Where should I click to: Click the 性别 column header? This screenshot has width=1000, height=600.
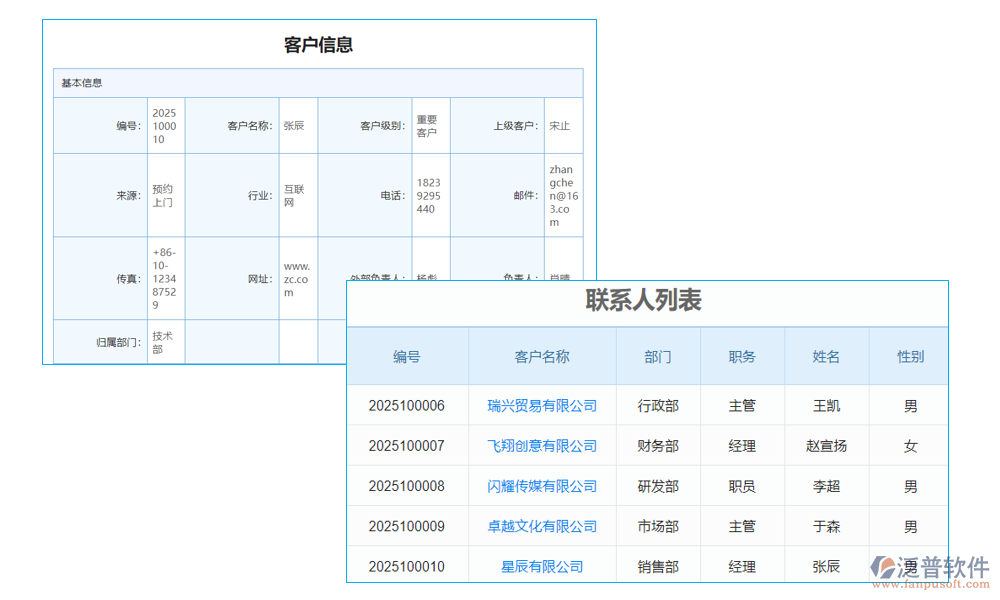(x=909, y=356)
